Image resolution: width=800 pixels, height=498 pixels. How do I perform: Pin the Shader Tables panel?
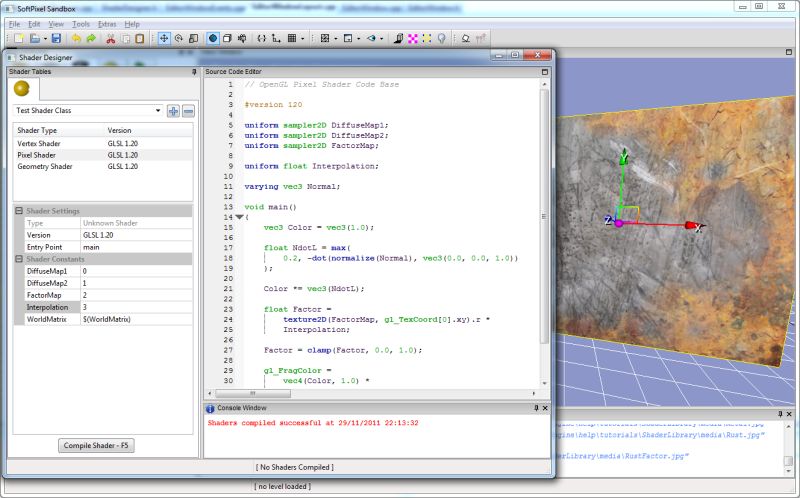click(193, 72)
